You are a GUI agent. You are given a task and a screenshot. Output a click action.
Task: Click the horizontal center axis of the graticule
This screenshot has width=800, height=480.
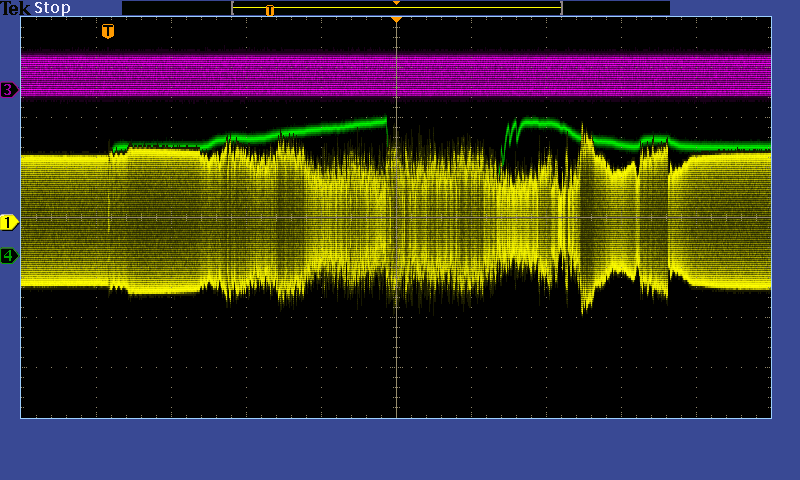click(200, 218)
